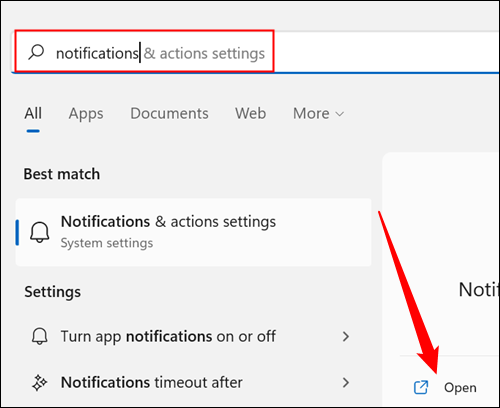Click the external-link icon beside Open
Image resolution: width=500 pixels, height=408 pixels.
click(421, 387)
